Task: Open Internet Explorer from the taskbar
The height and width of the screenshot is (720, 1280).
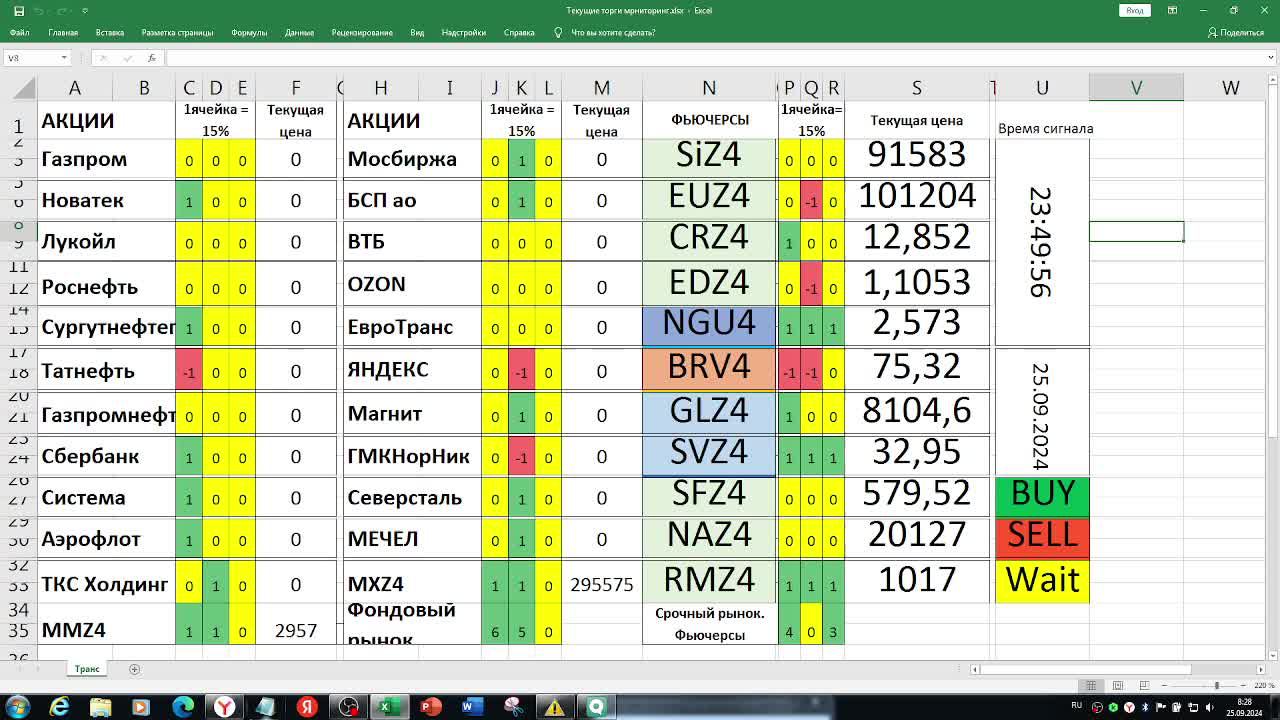Action: click(x=60, y=707)
